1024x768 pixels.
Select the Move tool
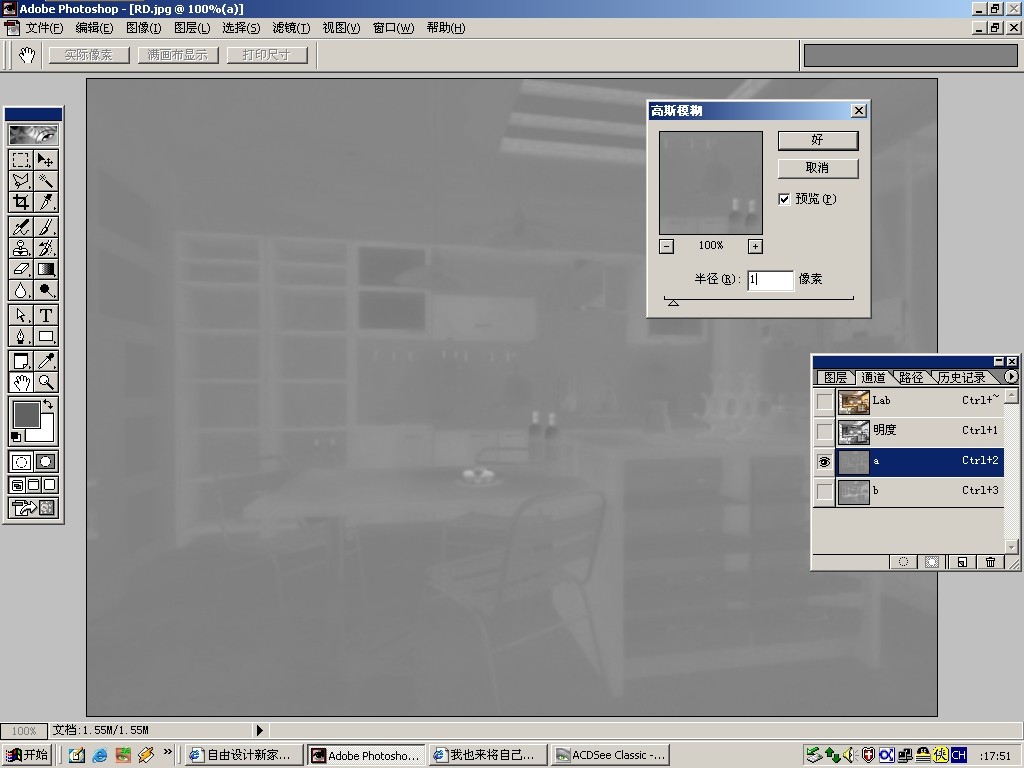[46, 160]
